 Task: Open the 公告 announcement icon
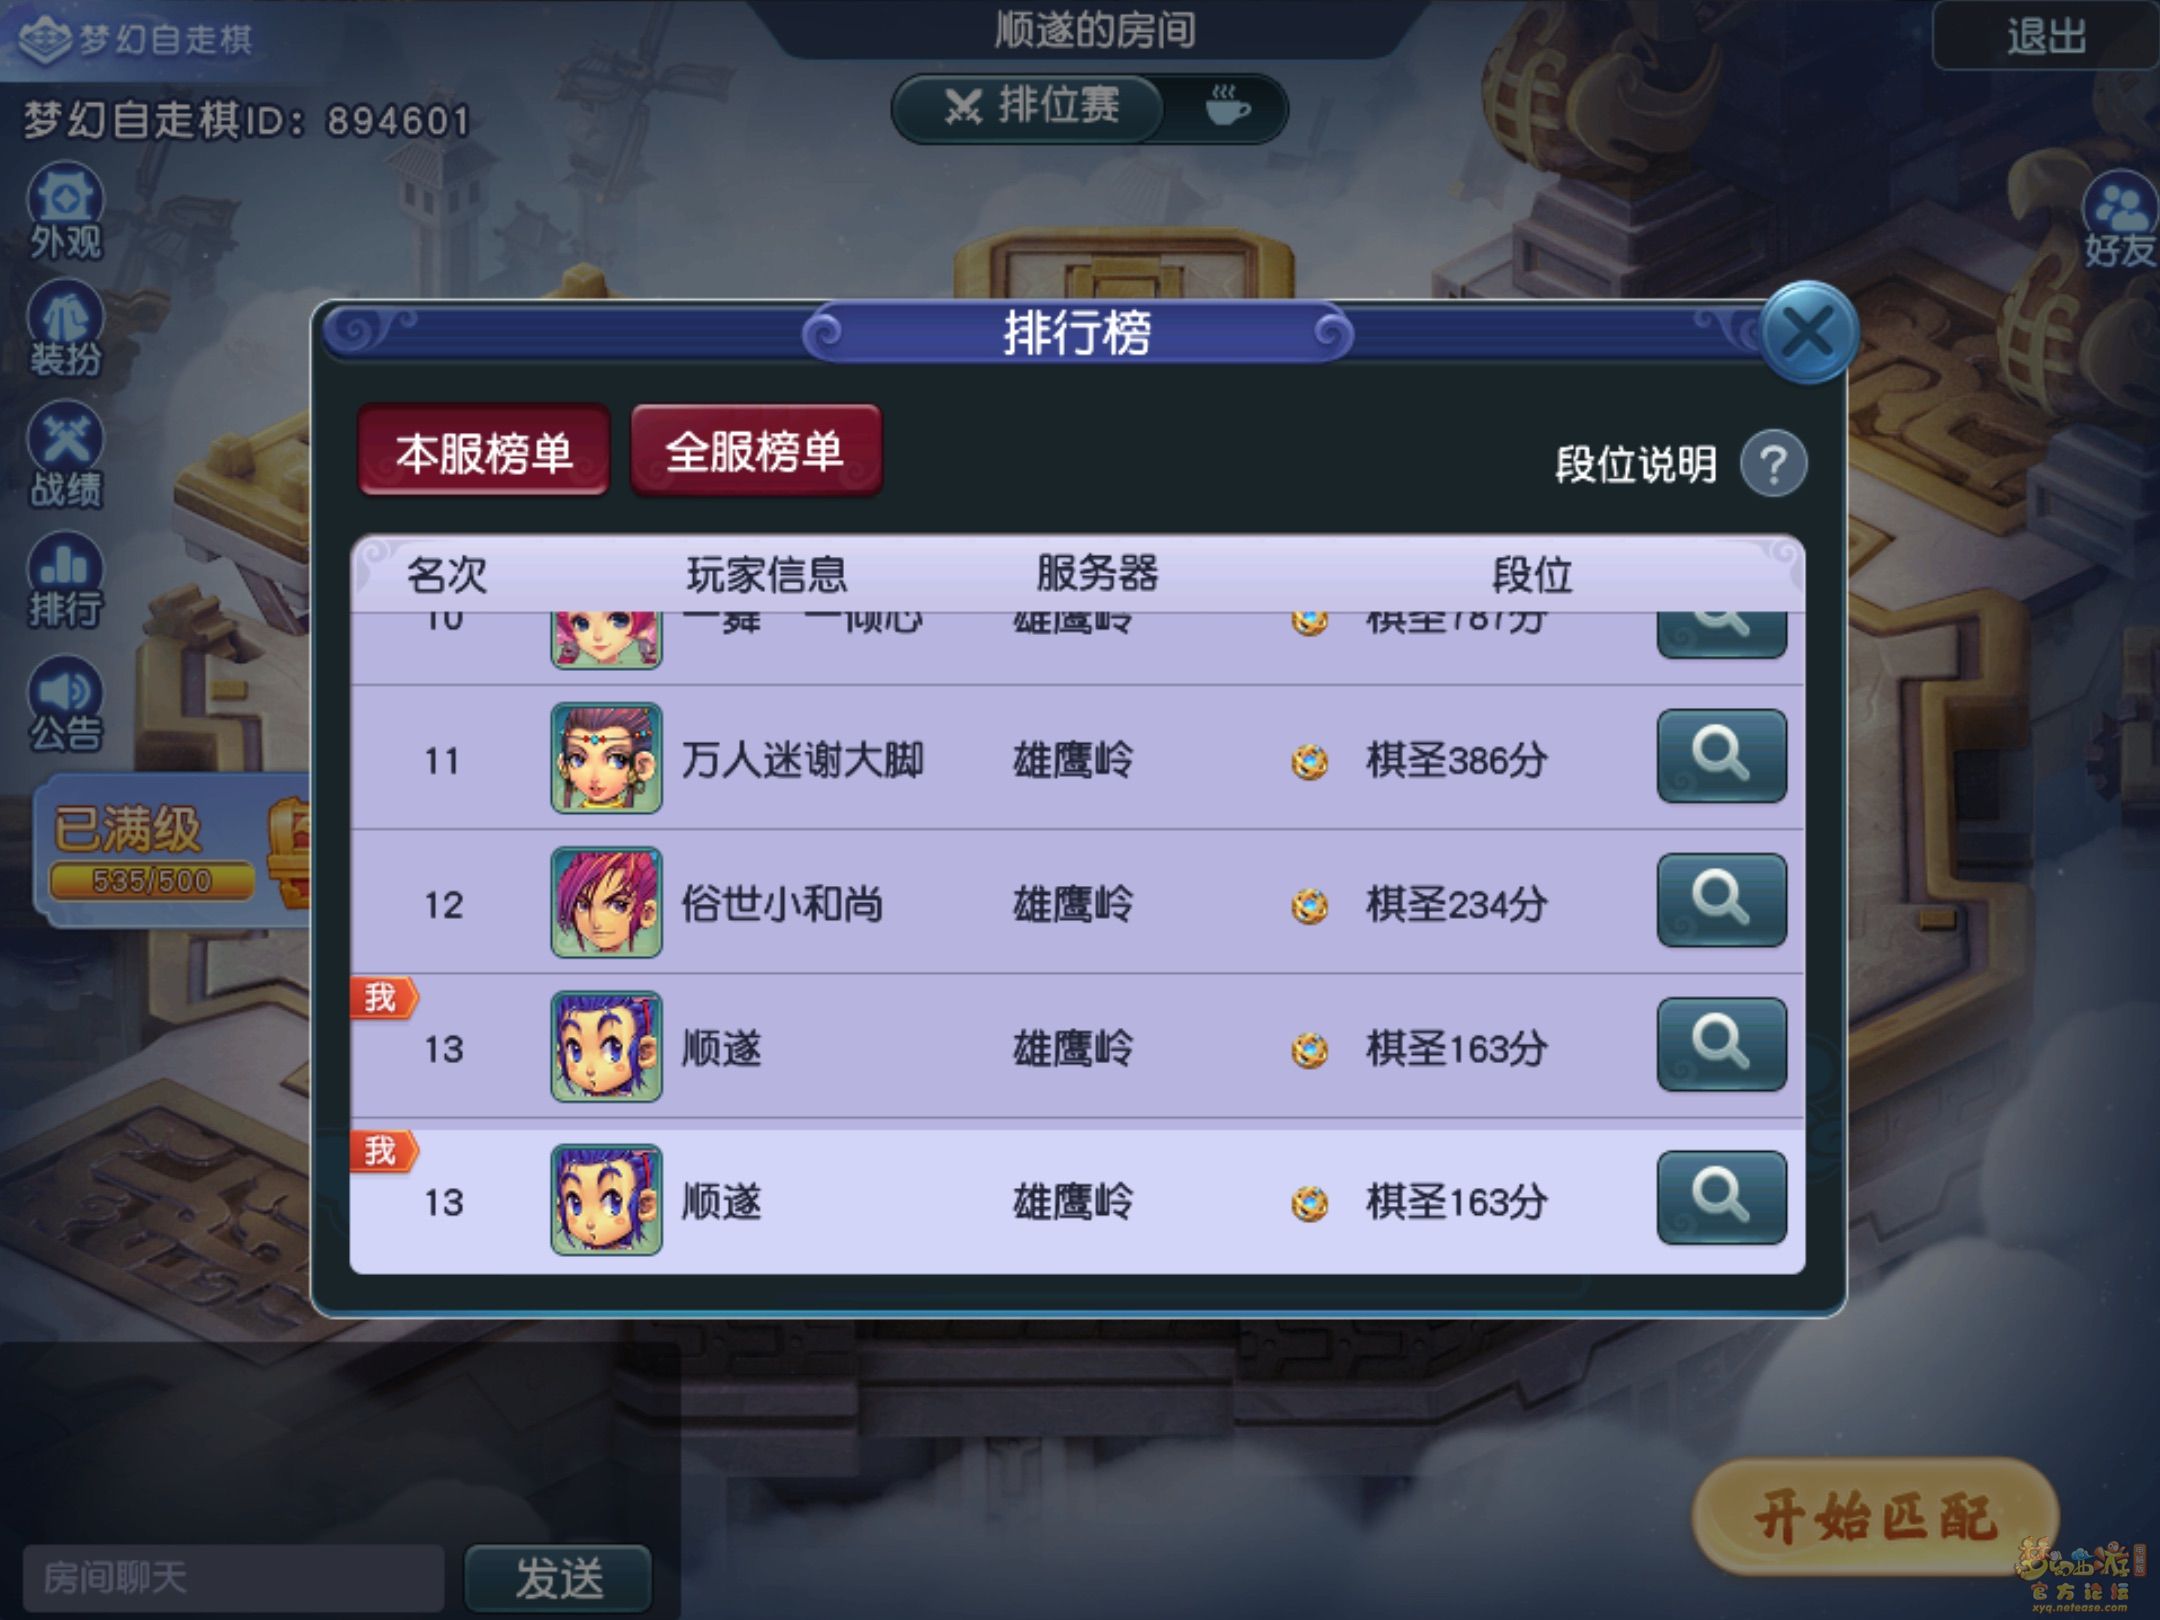coord(66,704)
